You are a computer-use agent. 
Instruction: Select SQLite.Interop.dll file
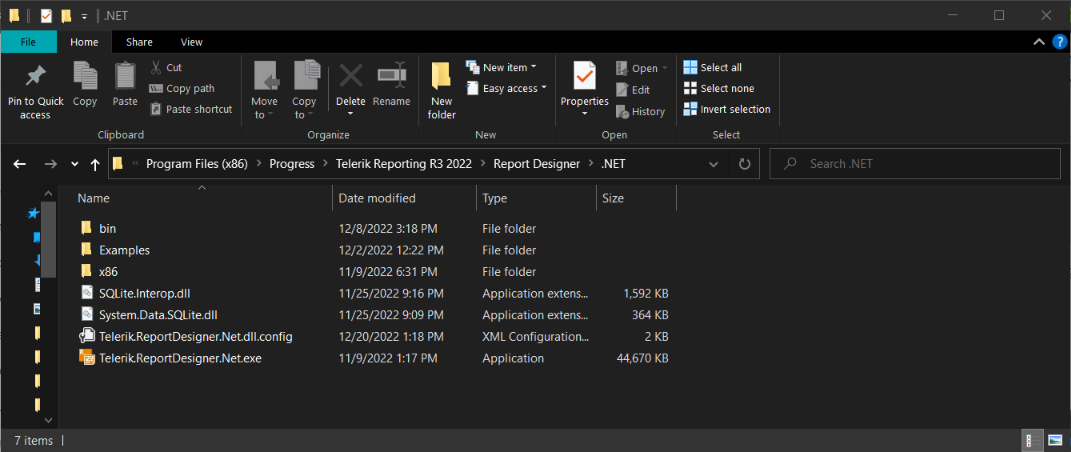pyautogui.click(x=144, y=294)
